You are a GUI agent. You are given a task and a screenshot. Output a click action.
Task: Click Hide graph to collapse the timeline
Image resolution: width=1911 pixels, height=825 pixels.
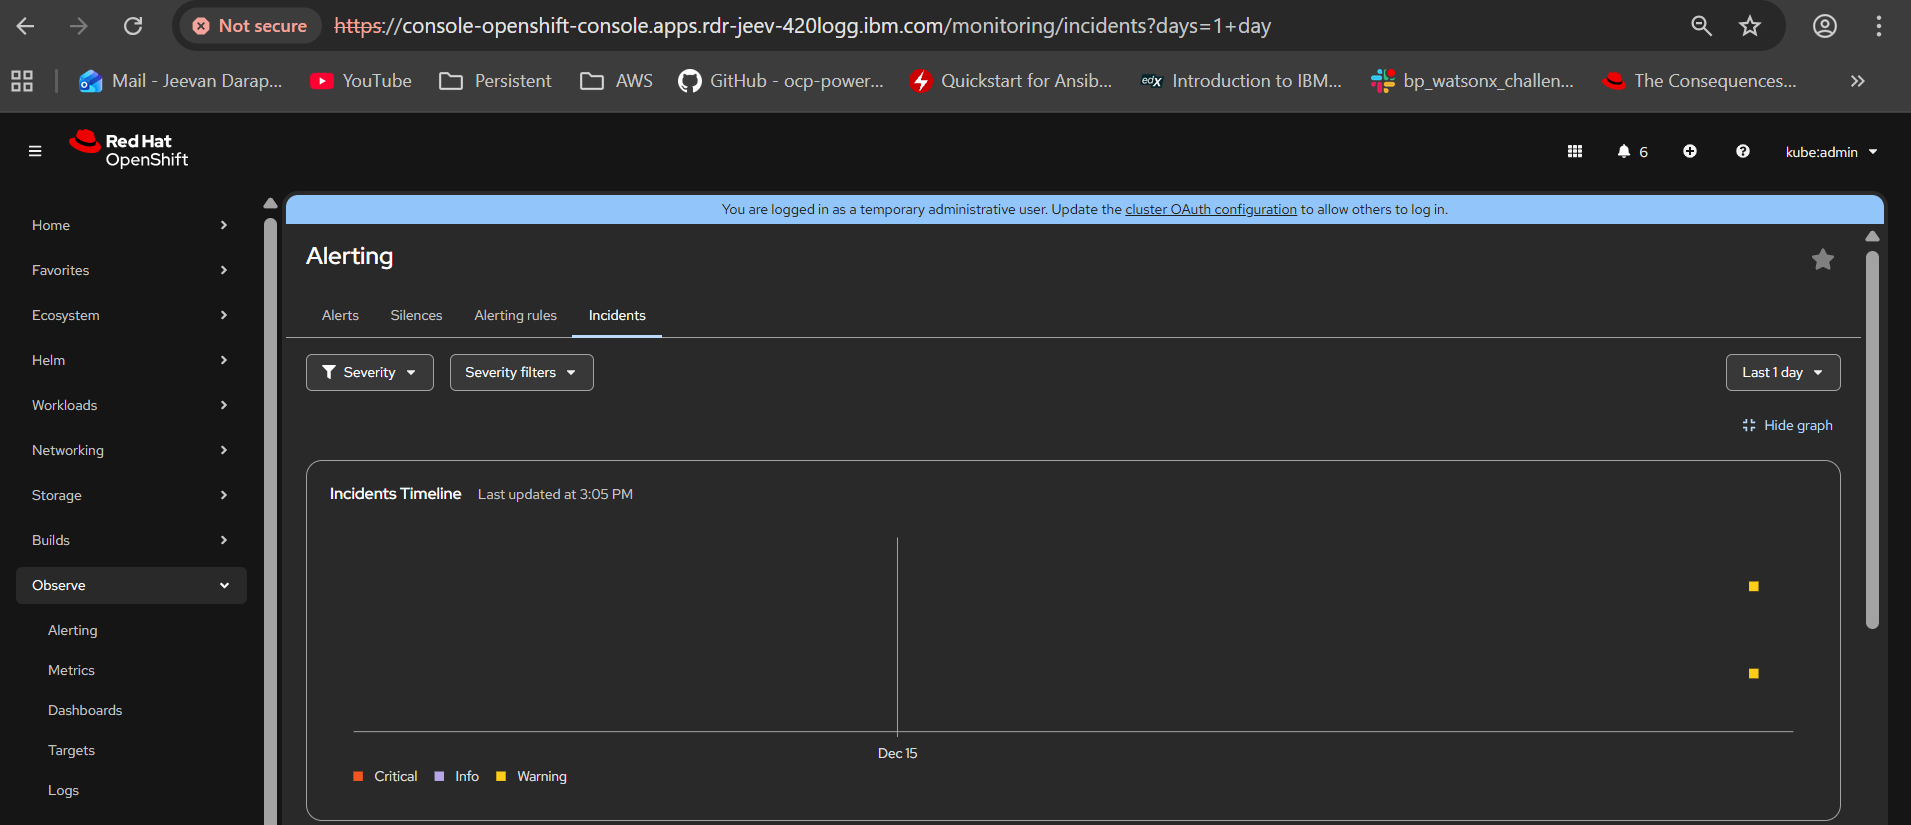[x=1787, y=425]
